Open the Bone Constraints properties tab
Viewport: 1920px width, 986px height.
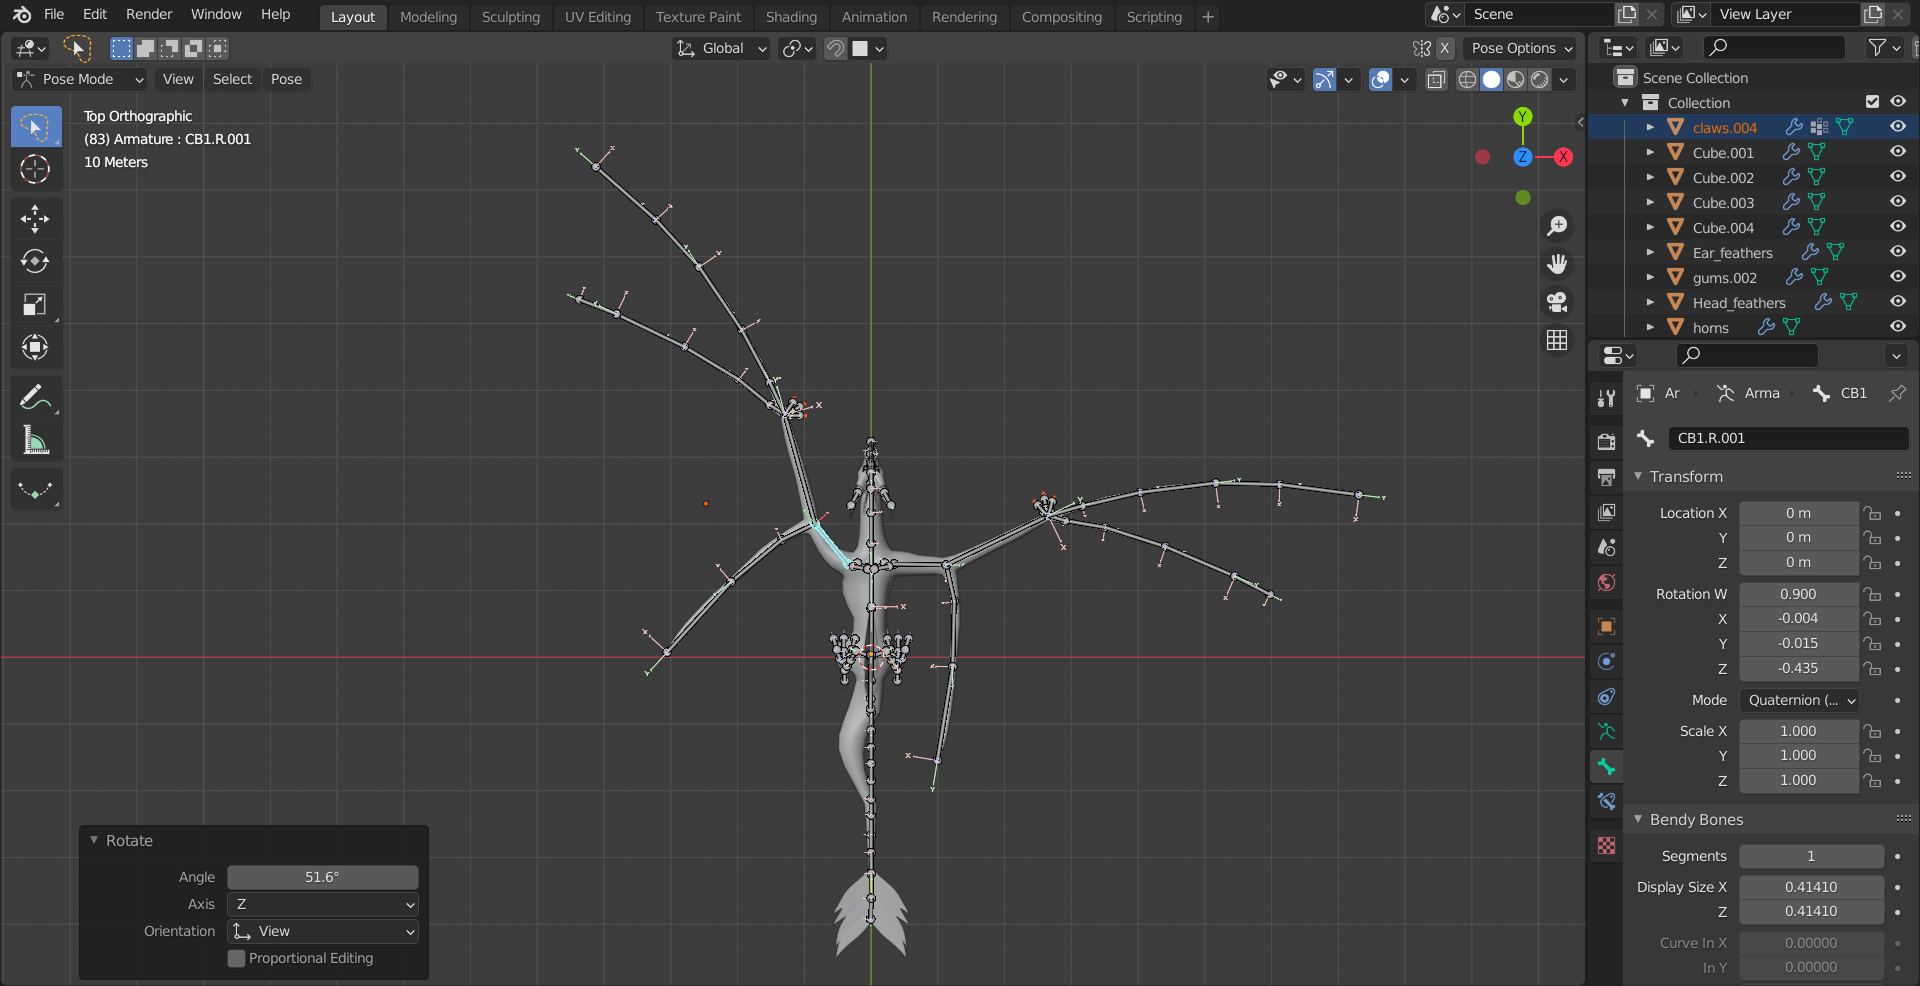[x=1606, y=801]
